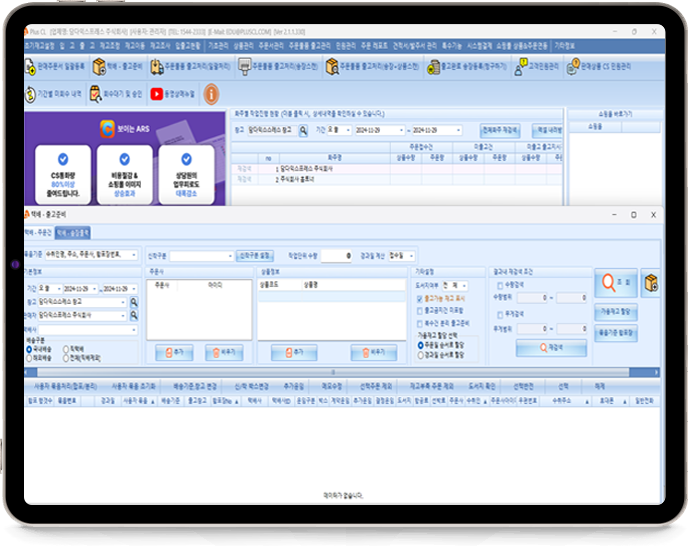This screenshot has width=688, height=546.
Task: Click the large 조회 magnifier search button
Action: click(x=616, y=283)
